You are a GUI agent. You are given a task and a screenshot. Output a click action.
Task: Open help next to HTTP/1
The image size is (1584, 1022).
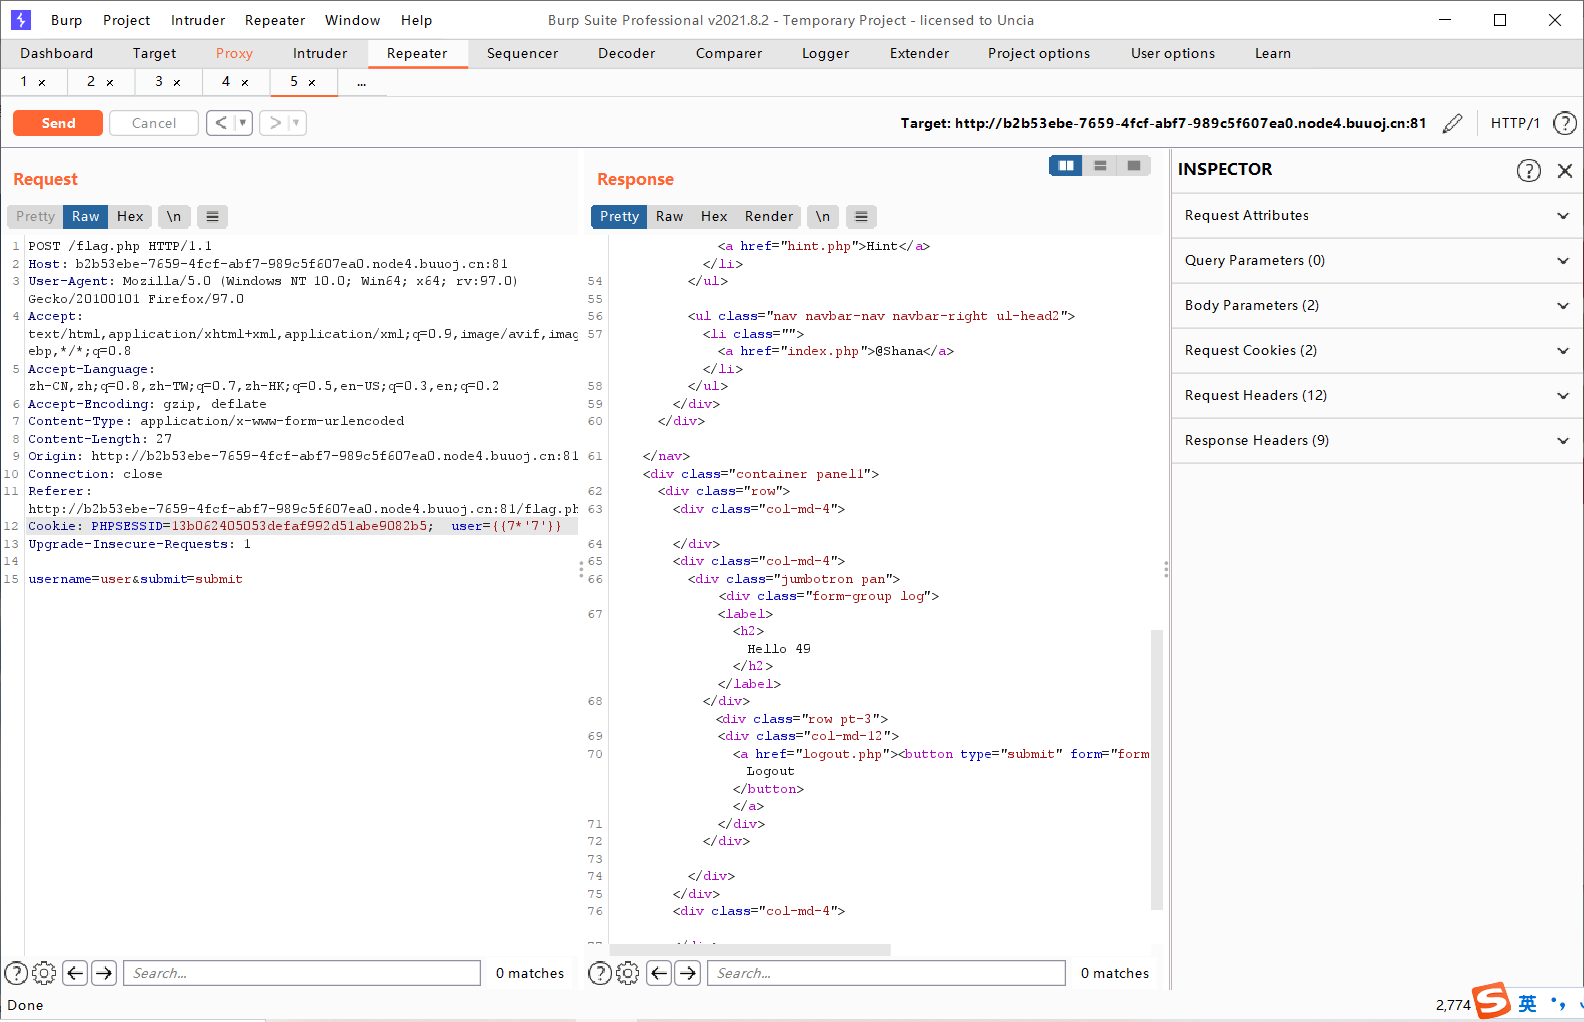tap(1565, 123)
